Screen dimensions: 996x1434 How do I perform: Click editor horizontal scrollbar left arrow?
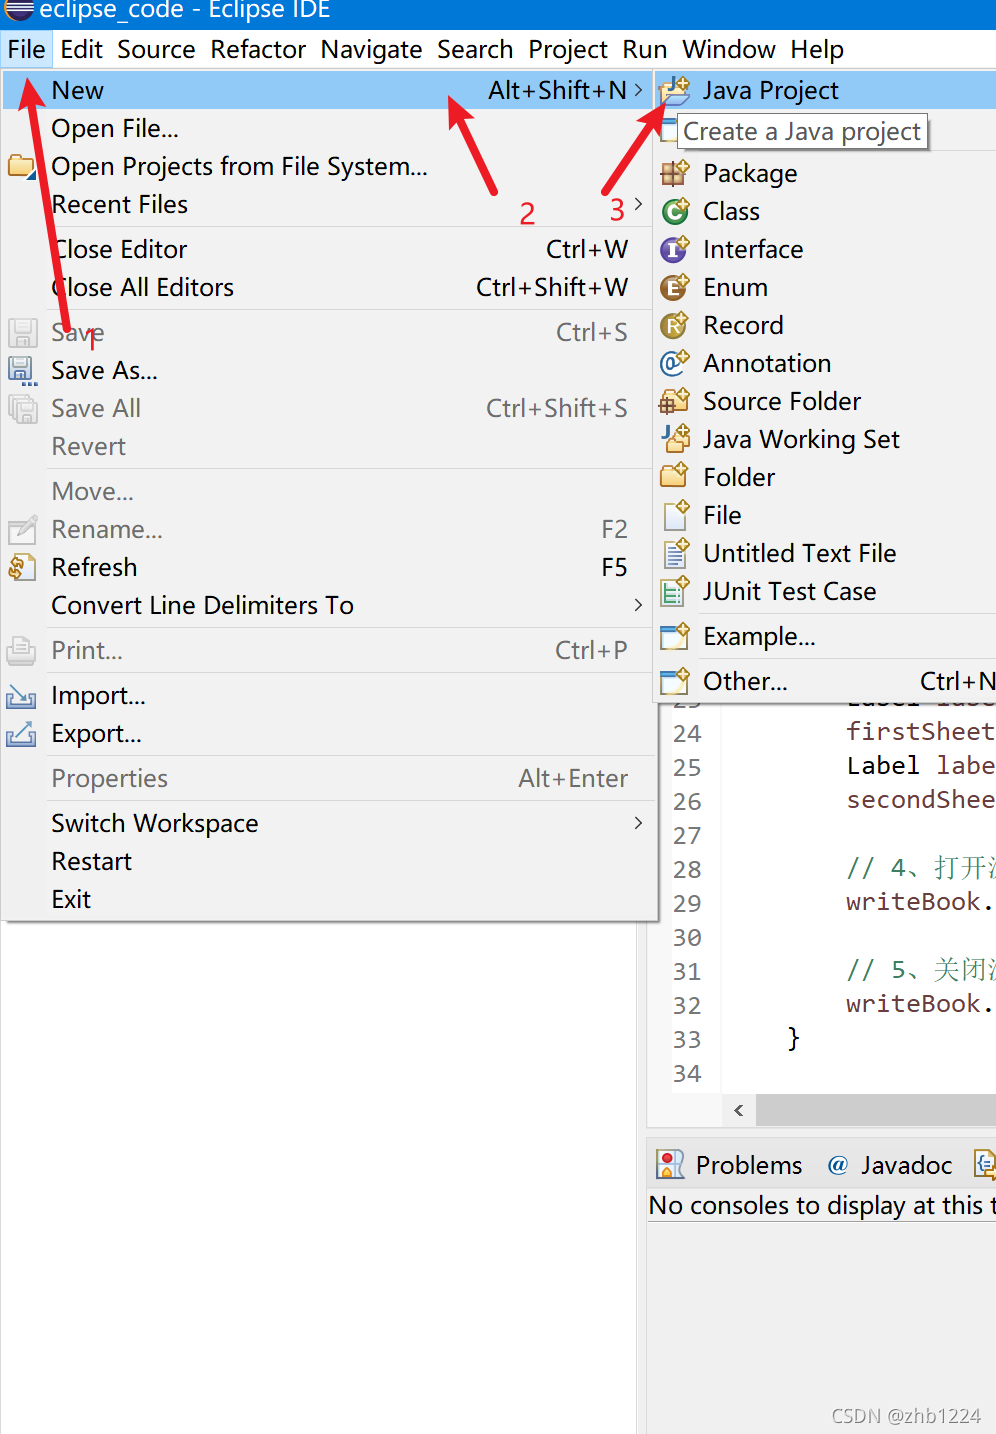click(739, 1110)
